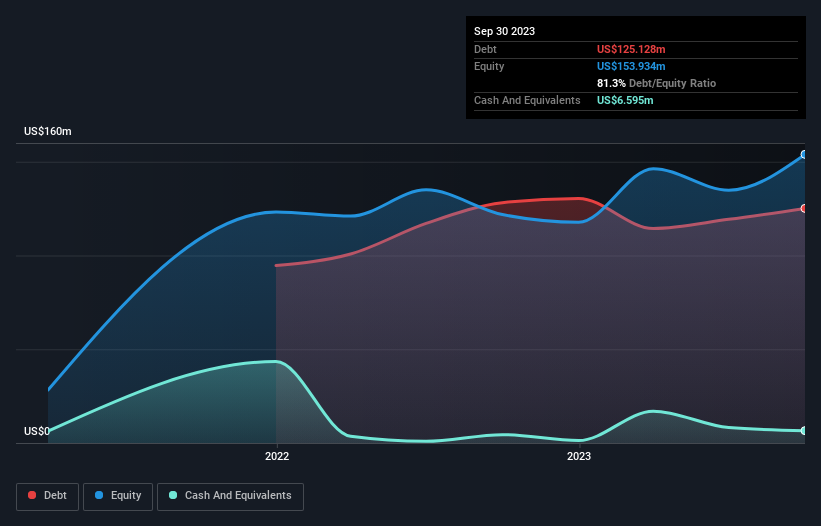
Task: Click tooltip Cash And Equivalents row label
Action: (x=527, y=100)
